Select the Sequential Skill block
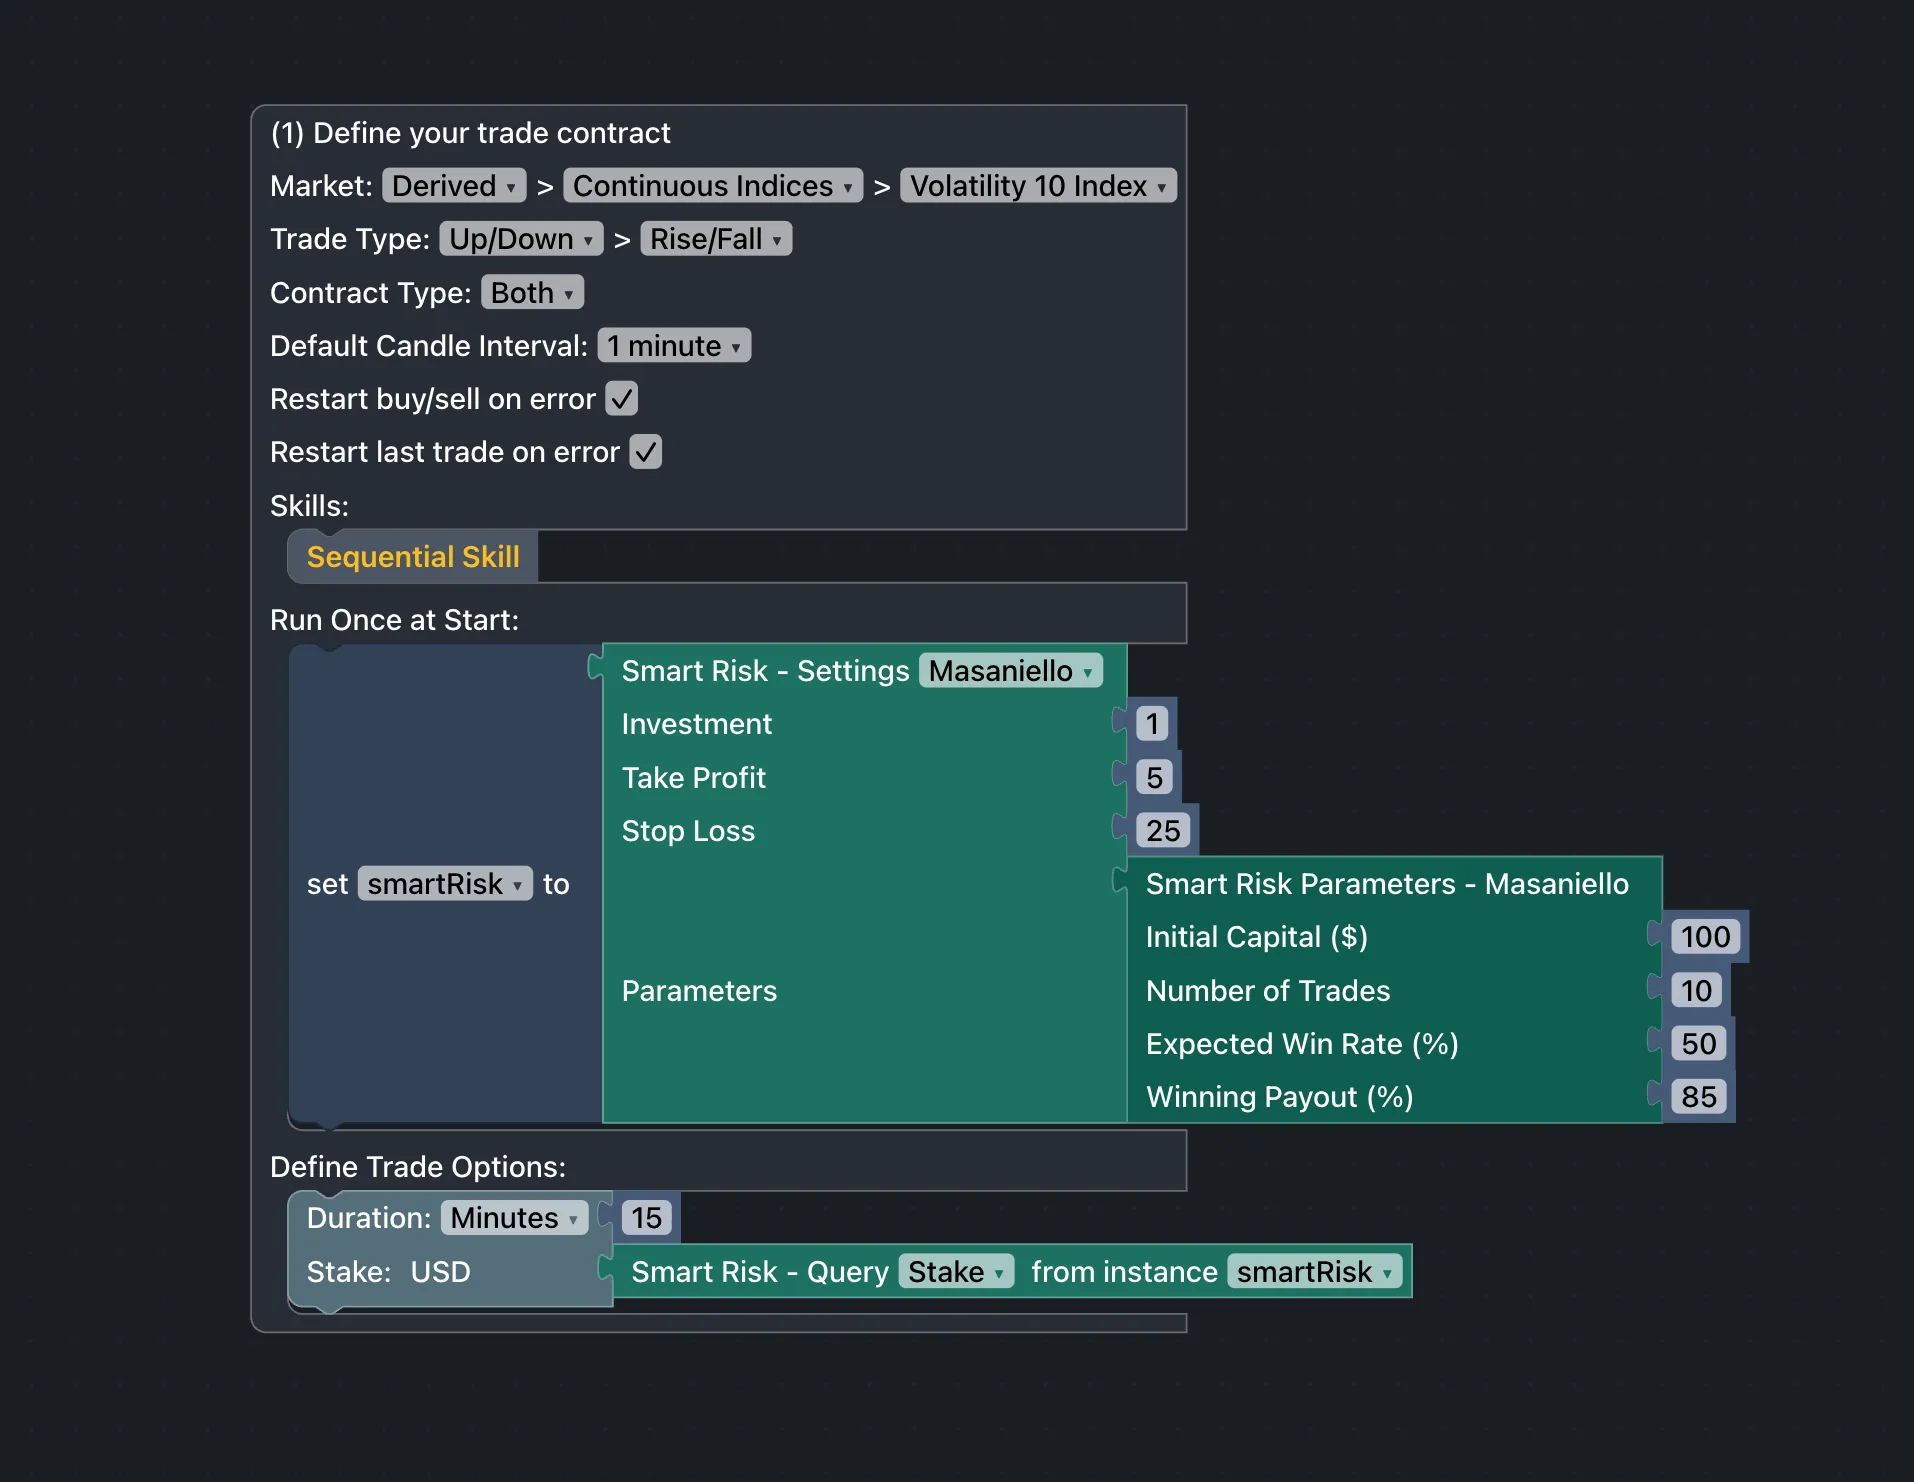 [413, 557]
